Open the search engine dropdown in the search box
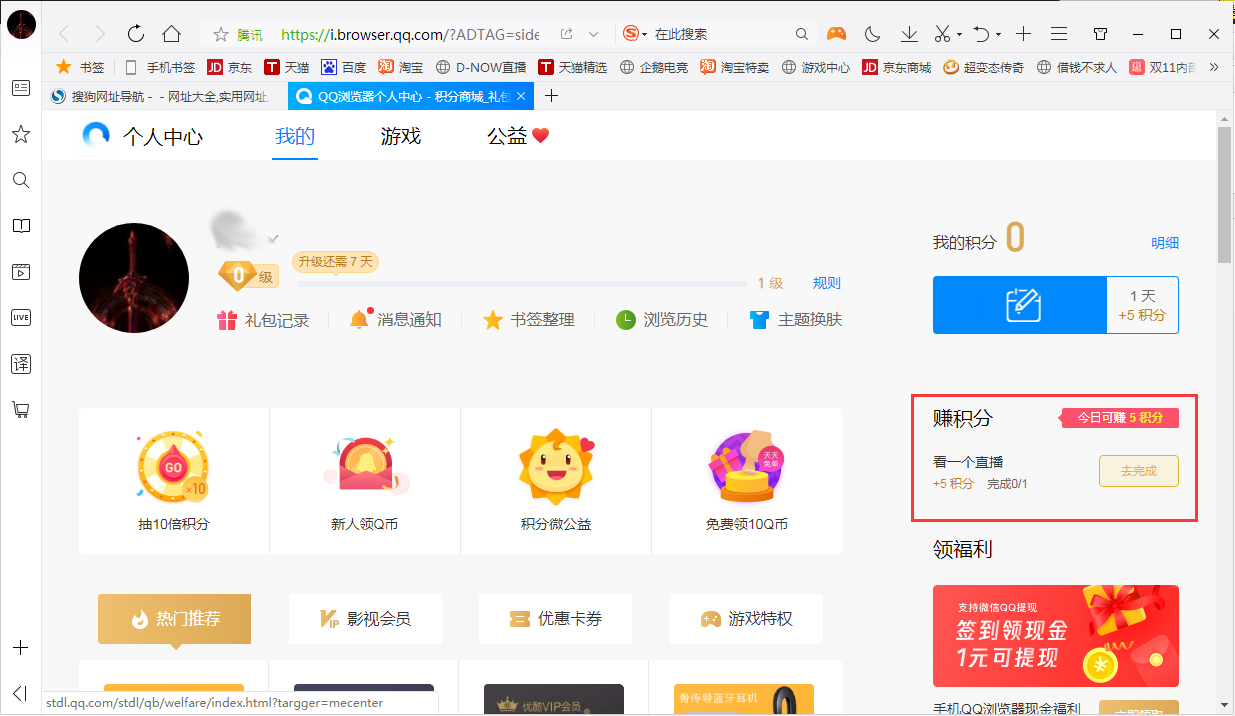This screenshot has height=716, width=1235. tap(634, 33)
